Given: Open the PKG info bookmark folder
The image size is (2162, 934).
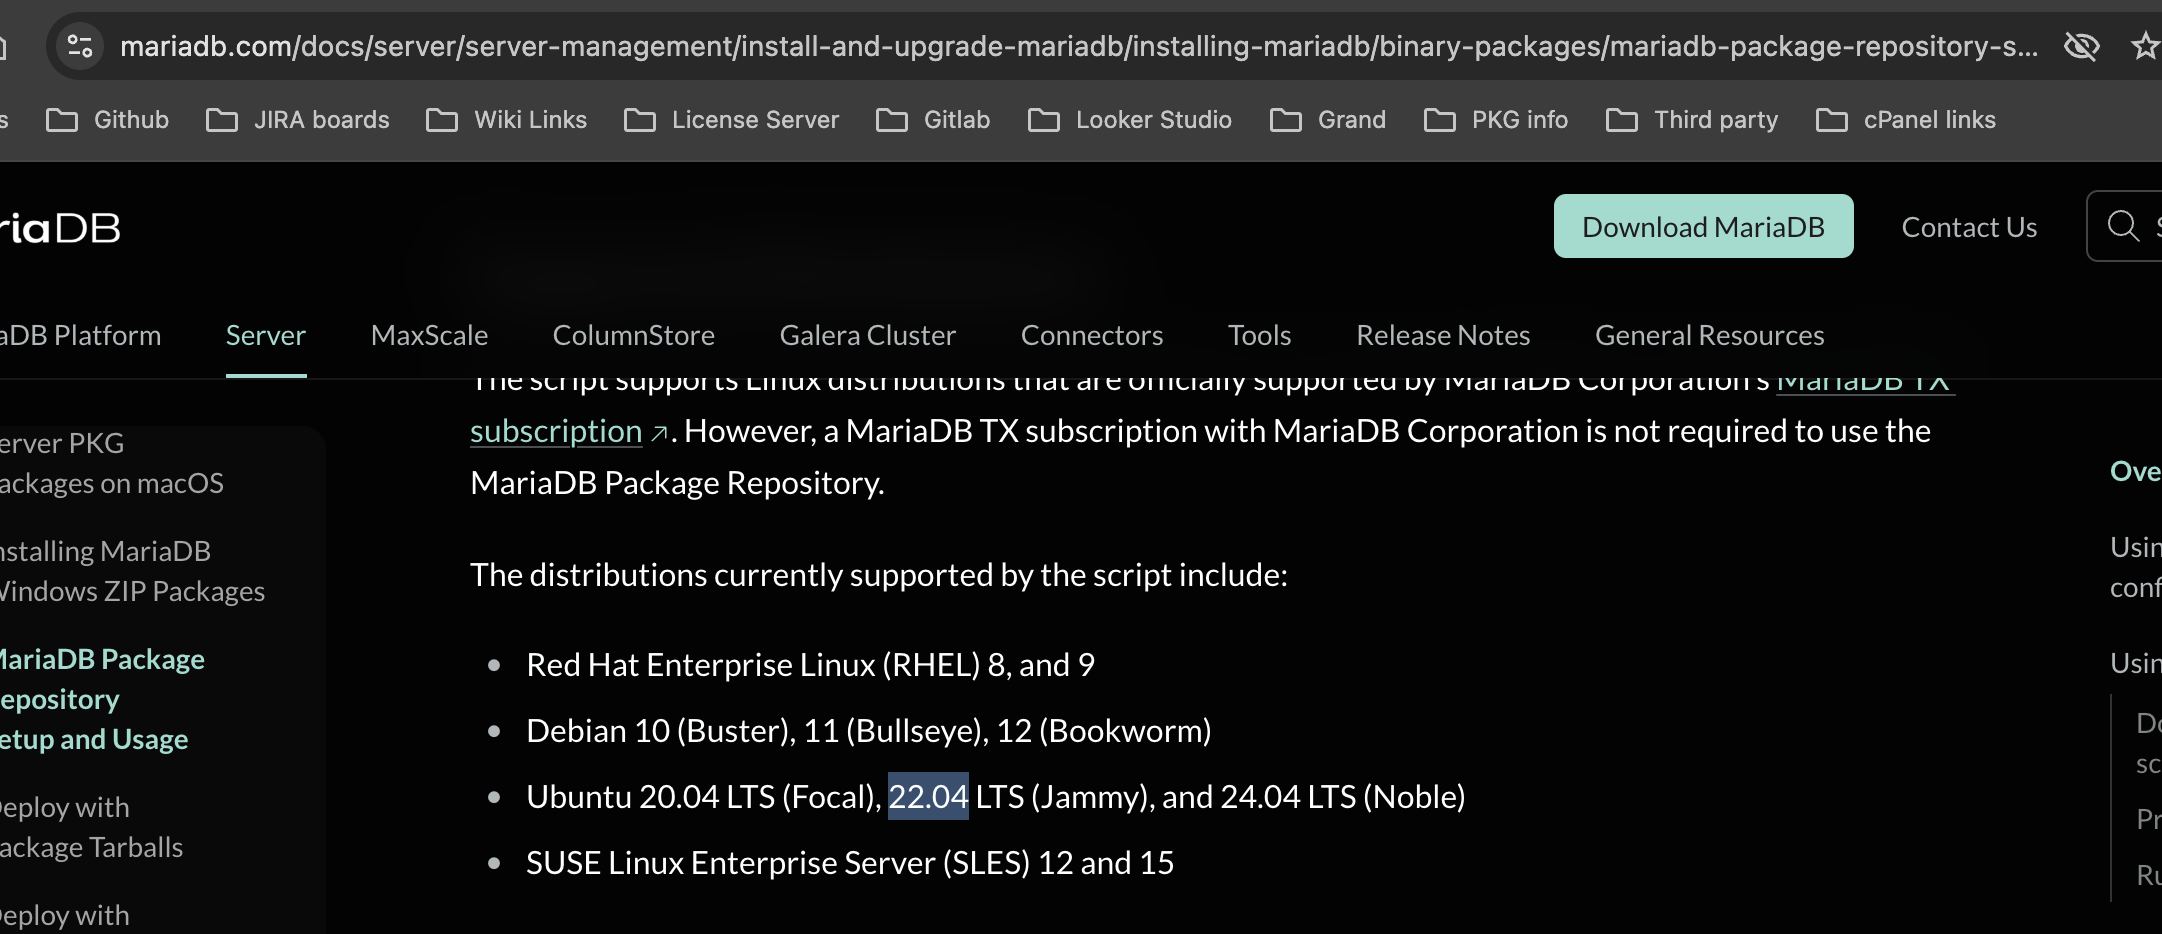Looking at the screenshot, I should (x=1496, y=120).
